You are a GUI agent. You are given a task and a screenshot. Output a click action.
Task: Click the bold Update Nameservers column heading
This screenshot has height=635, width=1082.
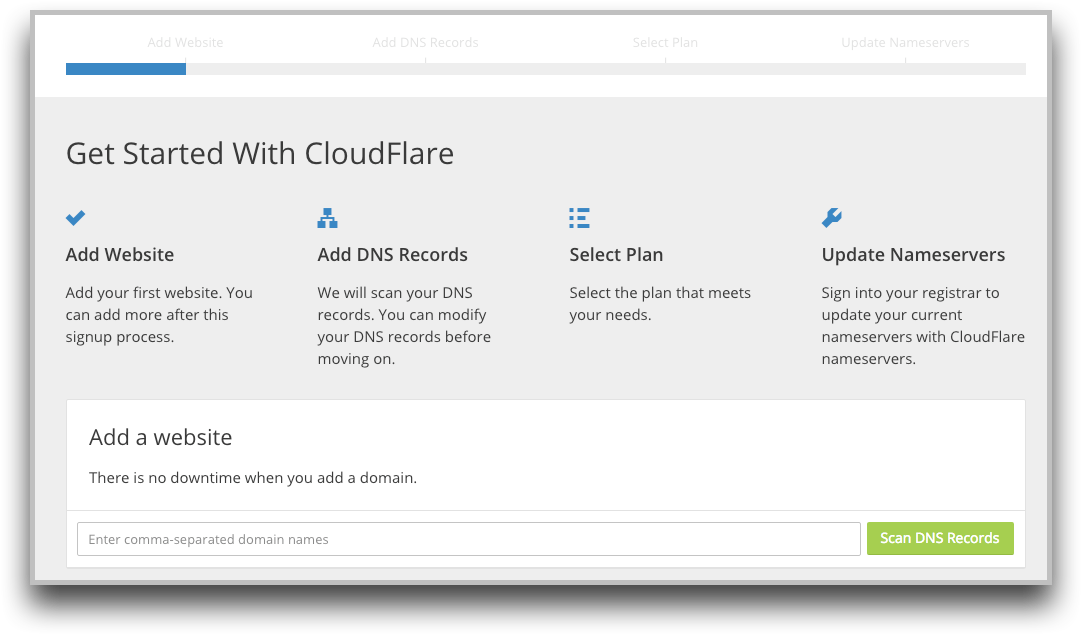click(913, 255)
